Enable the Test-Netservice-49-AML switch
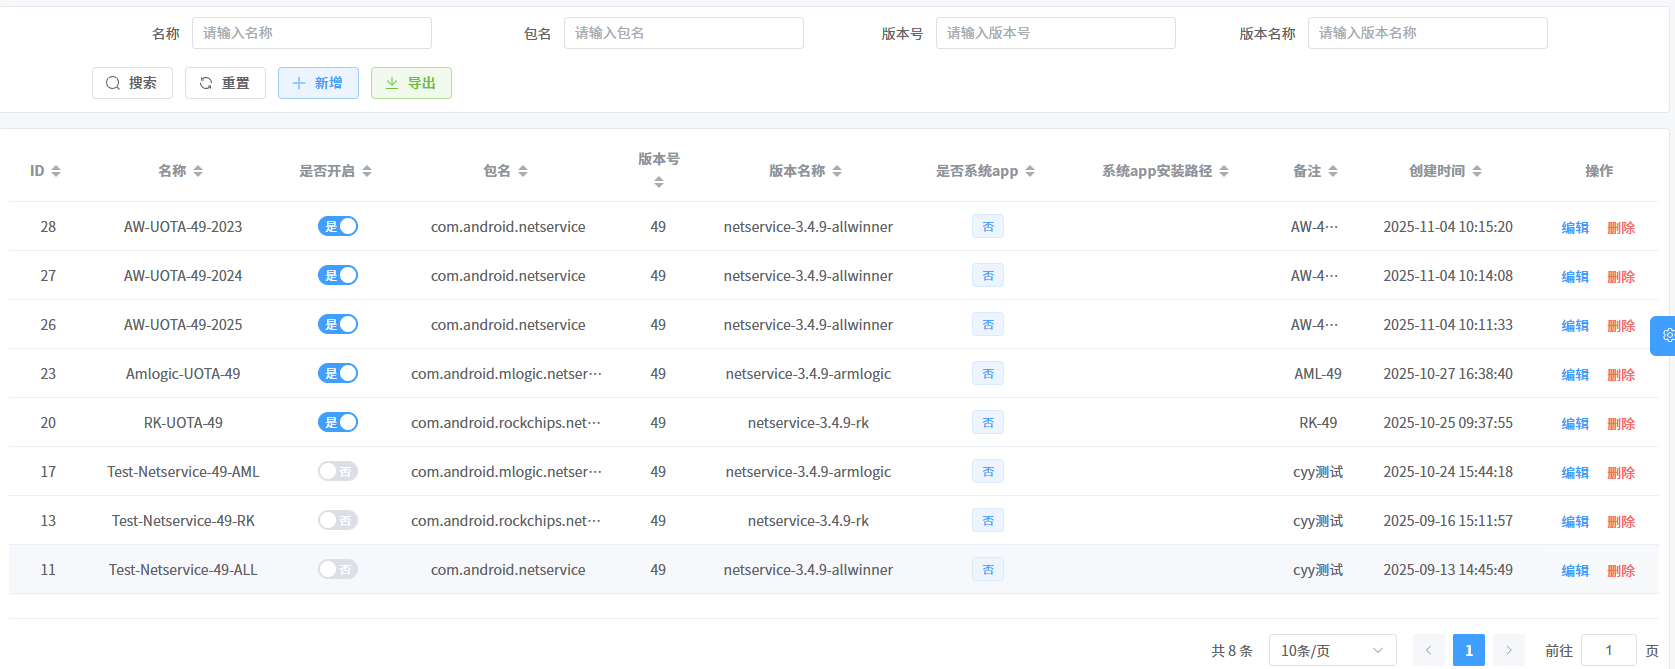The height and width of the screenshot is (669, 1675). (338, 471)
